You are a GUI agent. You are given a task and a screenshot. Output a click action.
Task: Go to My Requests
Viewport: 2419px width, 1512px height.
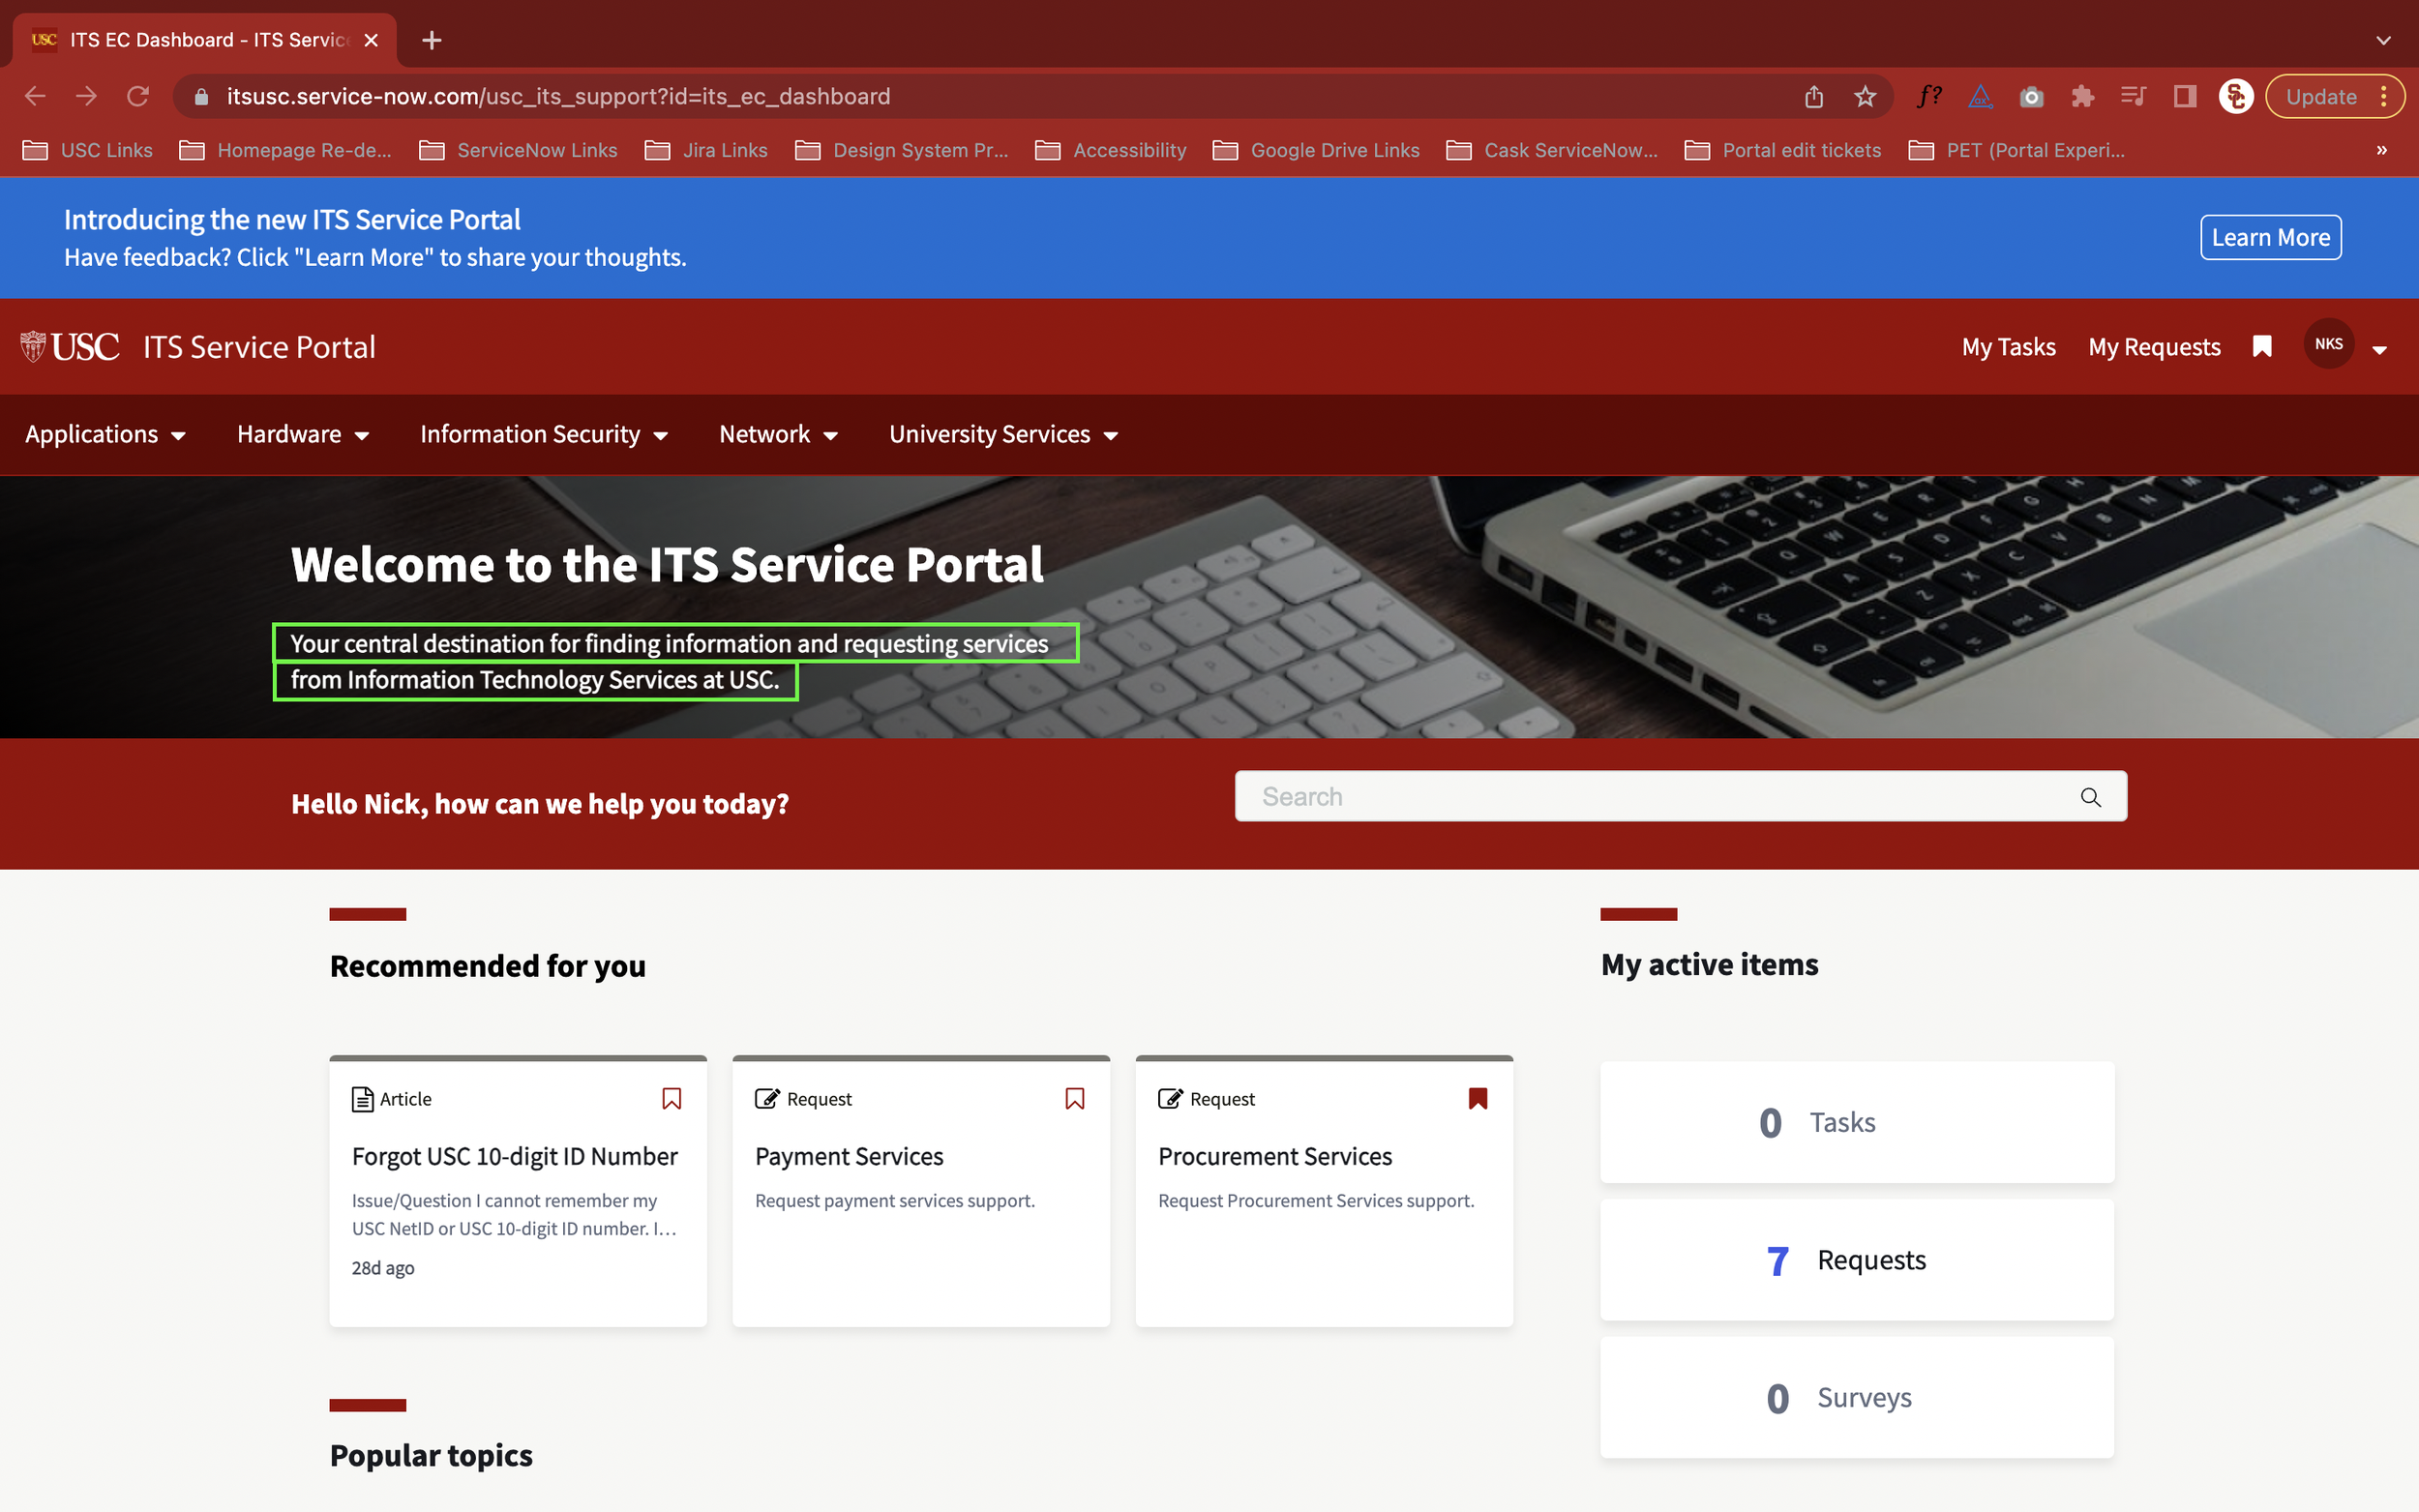click(x=2154, y=346)
